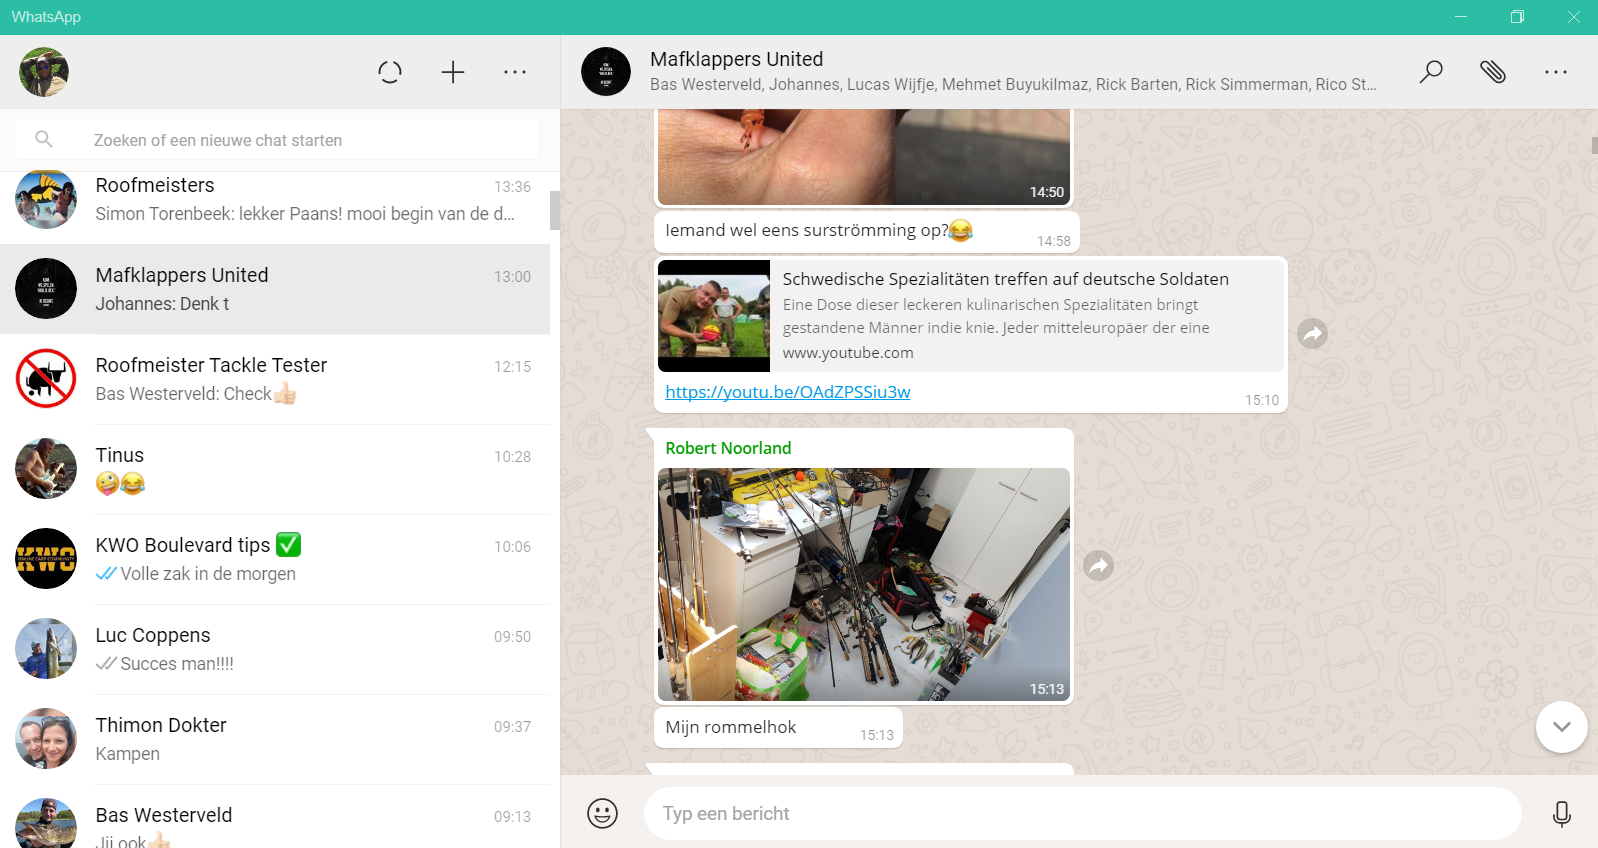Viewport: 1598px width, 848px height.
Task: Open the sidebar three-dot menu
Action: click(515, 72)
